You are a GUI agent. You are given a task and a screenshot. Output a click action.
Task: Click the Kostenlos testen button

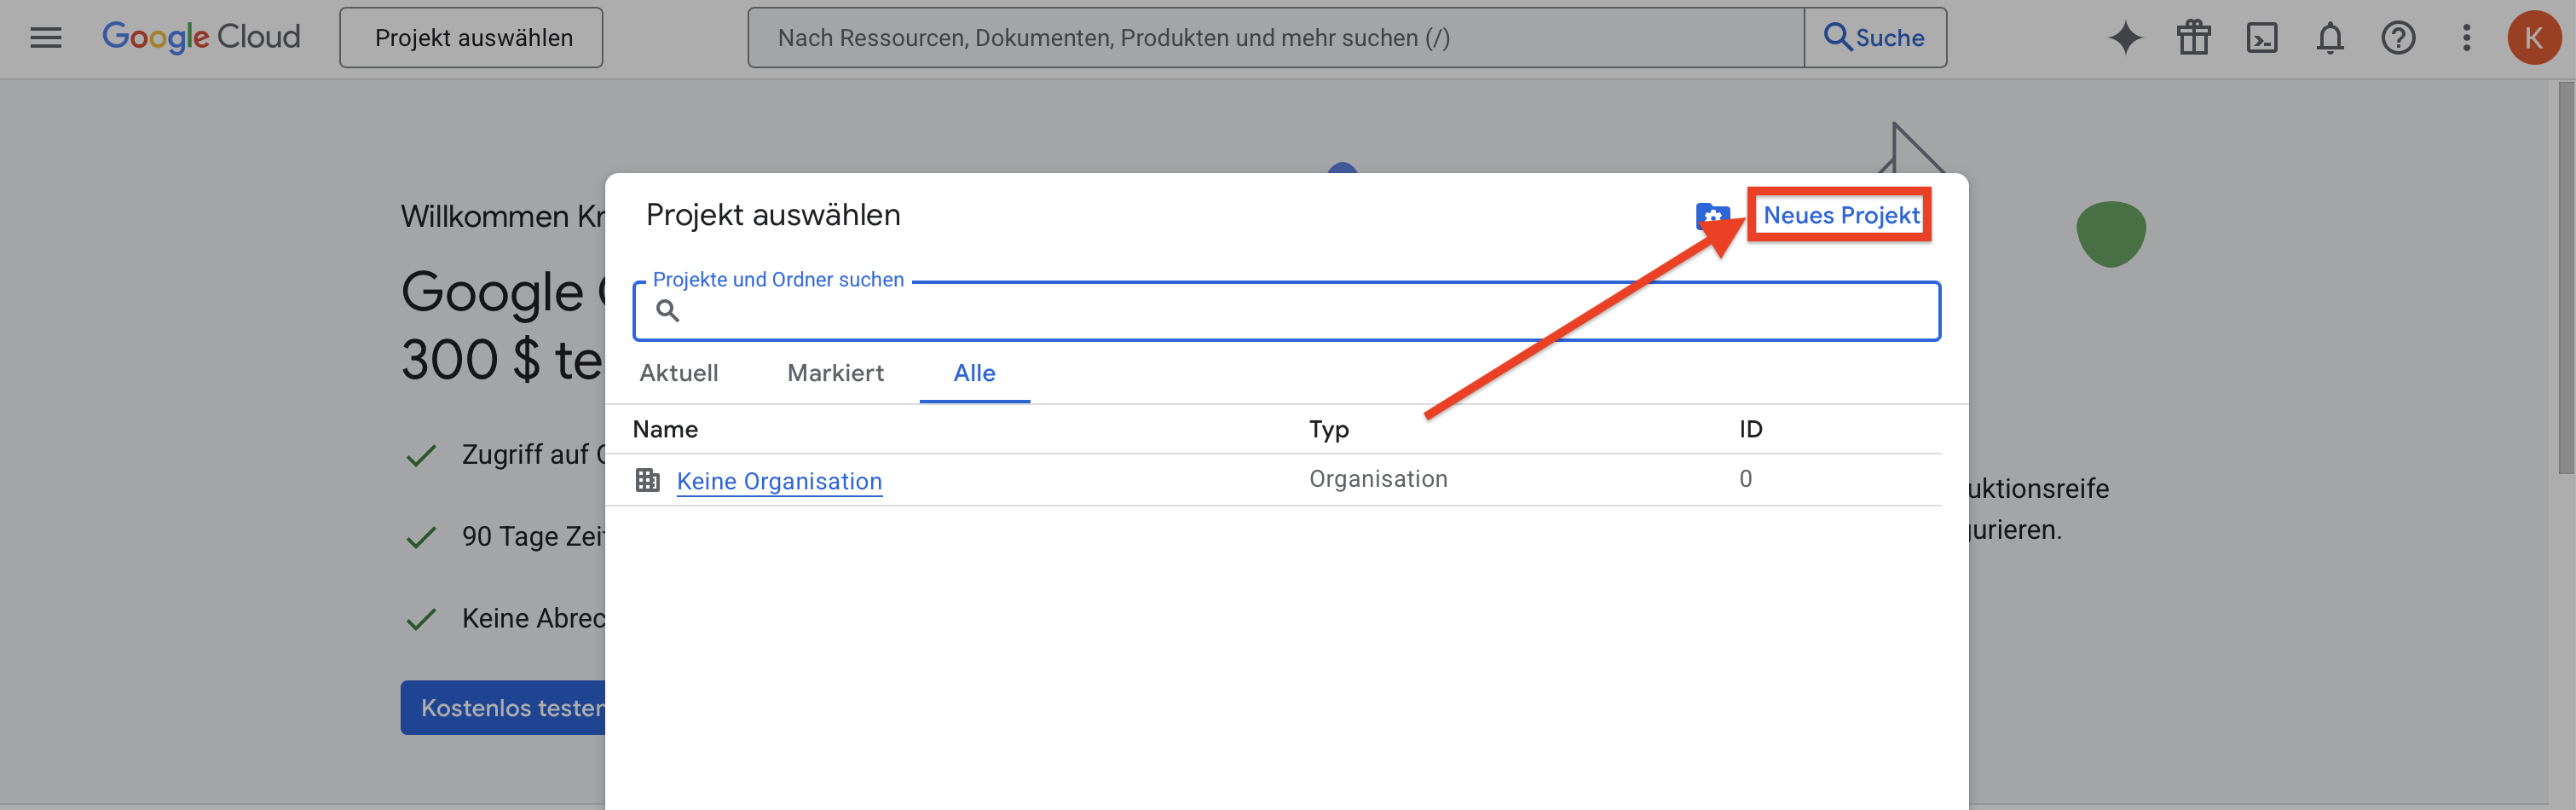(x=505, y=708)
